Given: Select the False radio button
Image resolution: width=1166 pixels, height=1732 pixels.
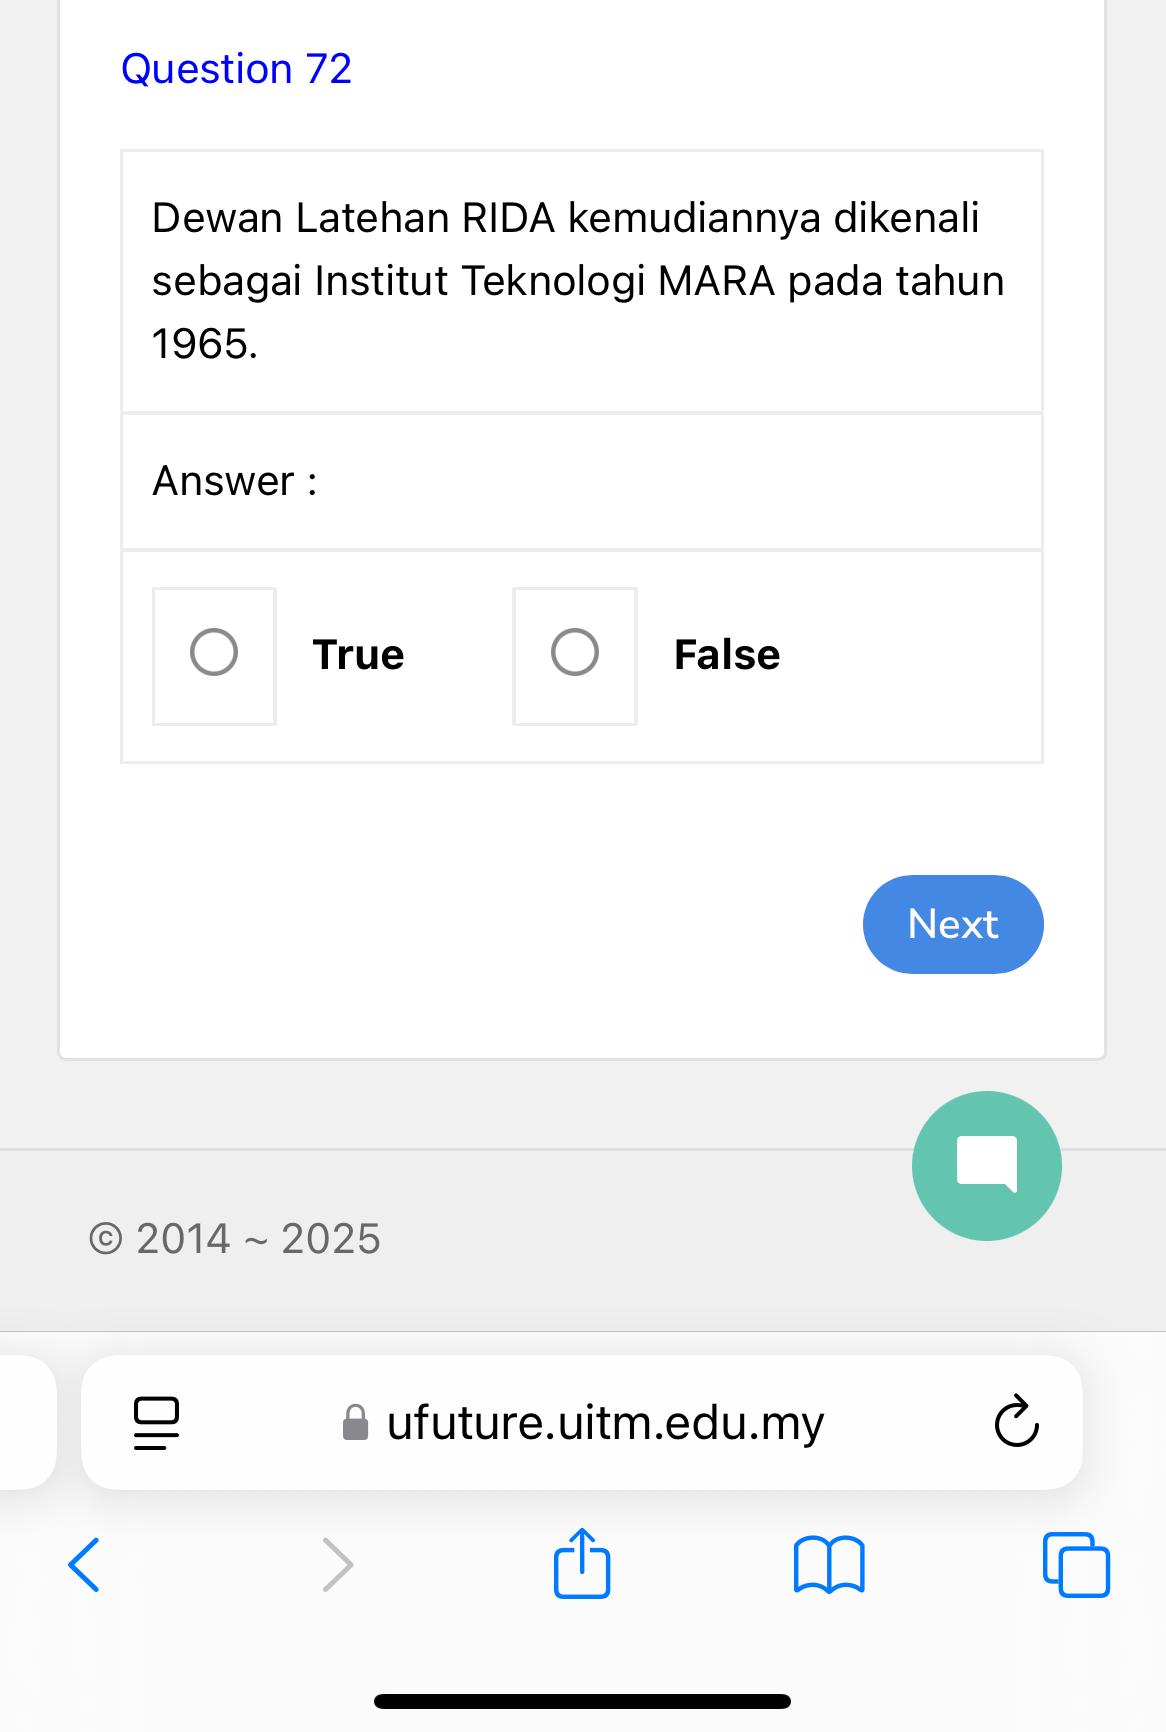Looking at the screenshot, I should 574,654.
